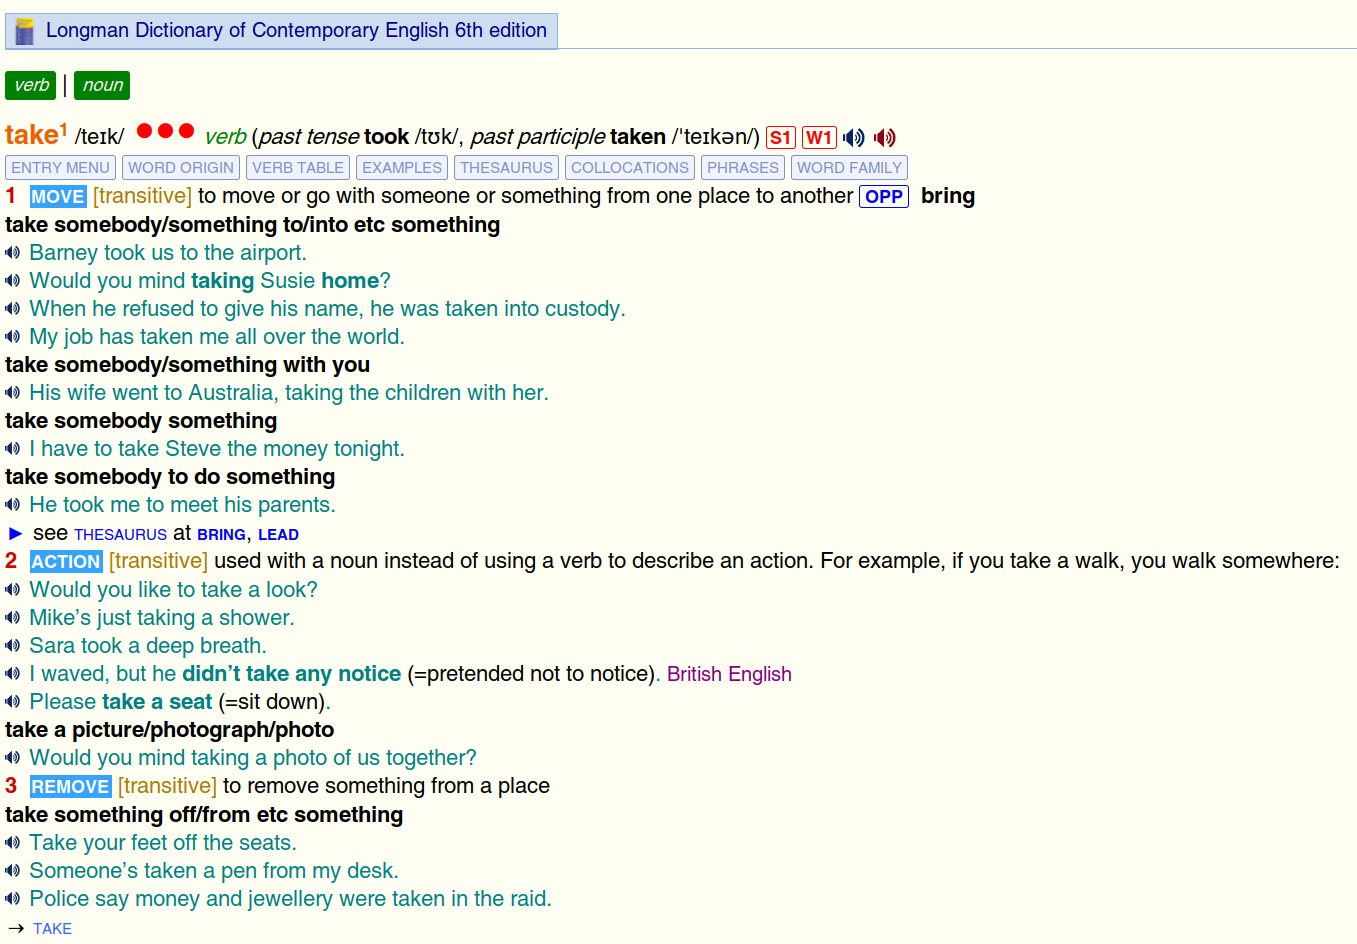The image size is (1357, 944).
Task: Play American pronunciation of take (red speaker)
Action: point(885,138)
